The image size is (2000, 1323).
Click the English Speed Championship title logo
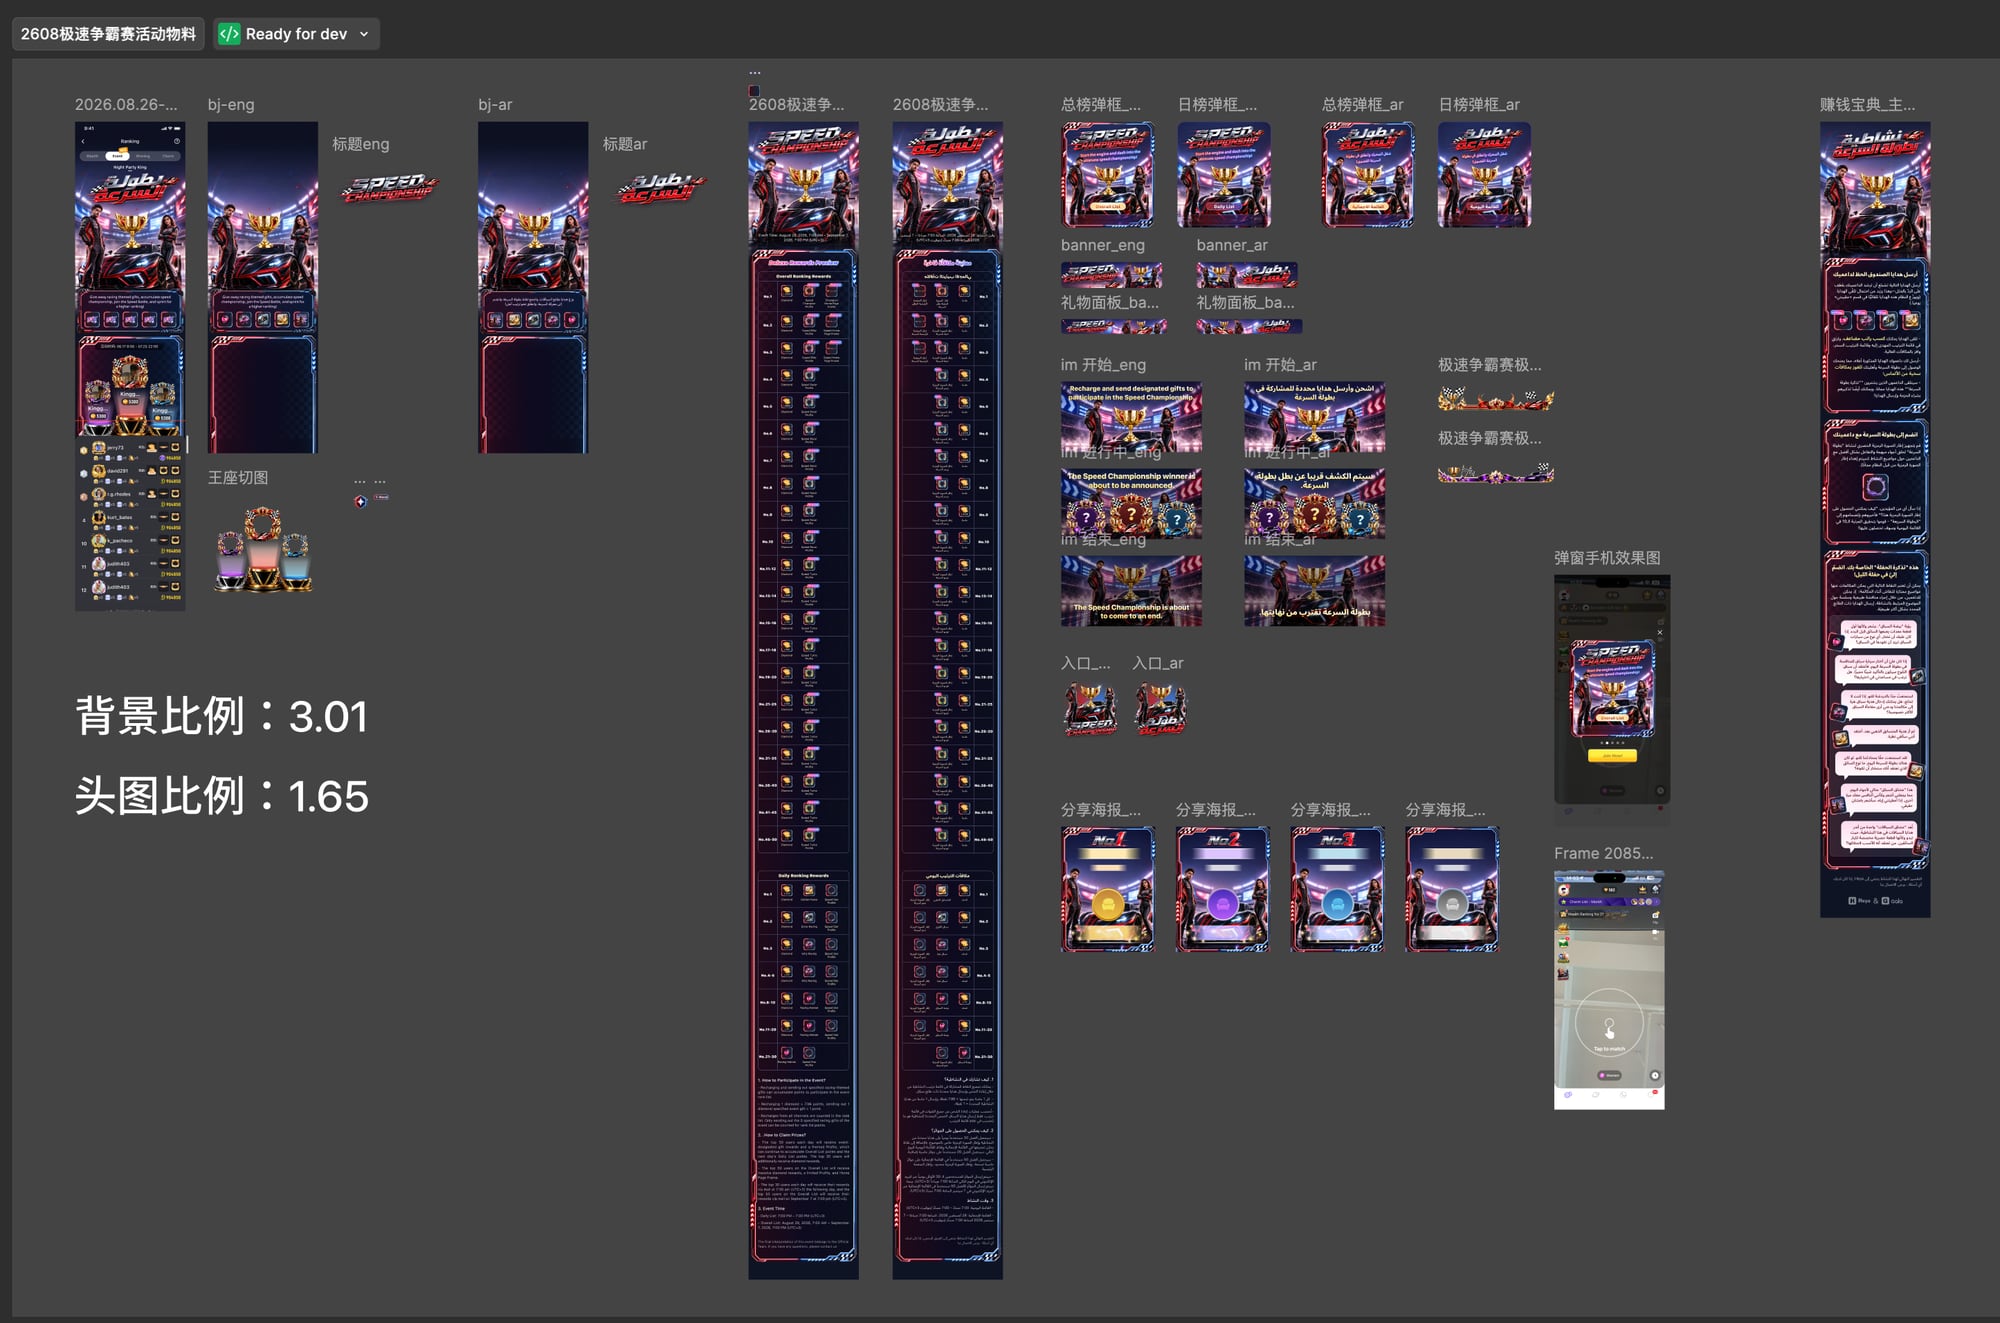390,187
